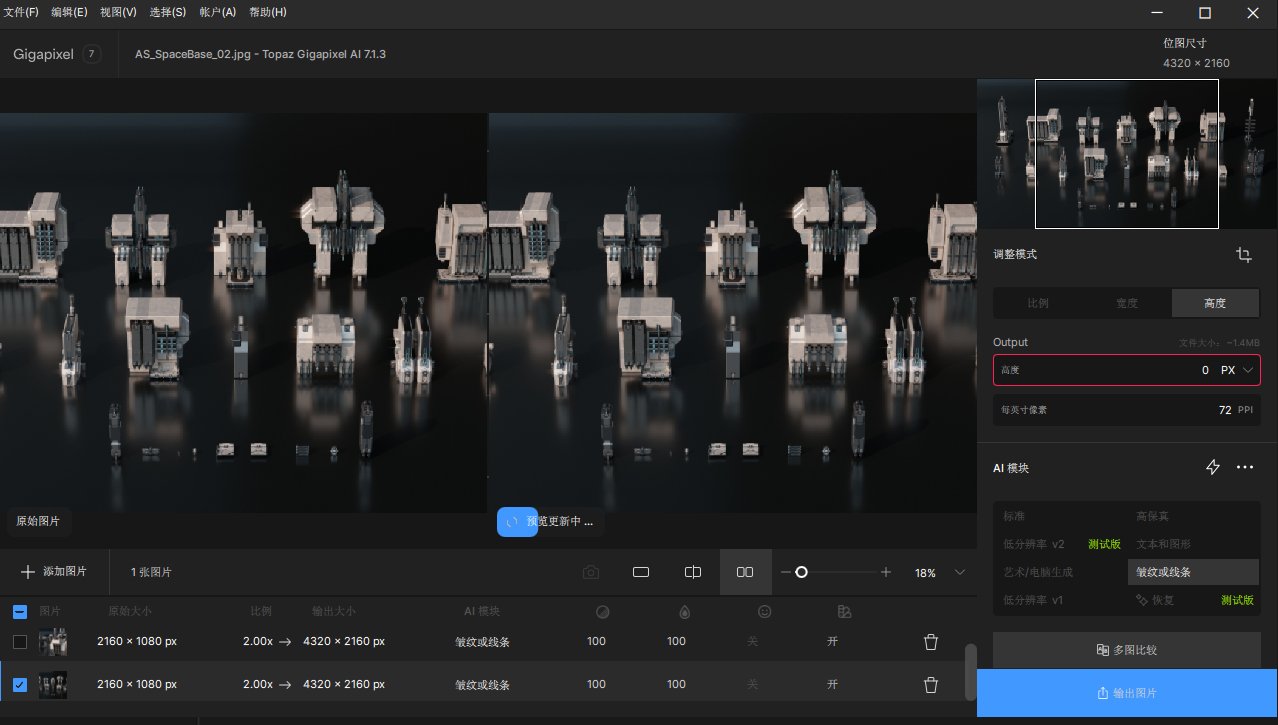Select the split-view comparison icon
The image size is (1278, 725).
click(x=692, y=571)
